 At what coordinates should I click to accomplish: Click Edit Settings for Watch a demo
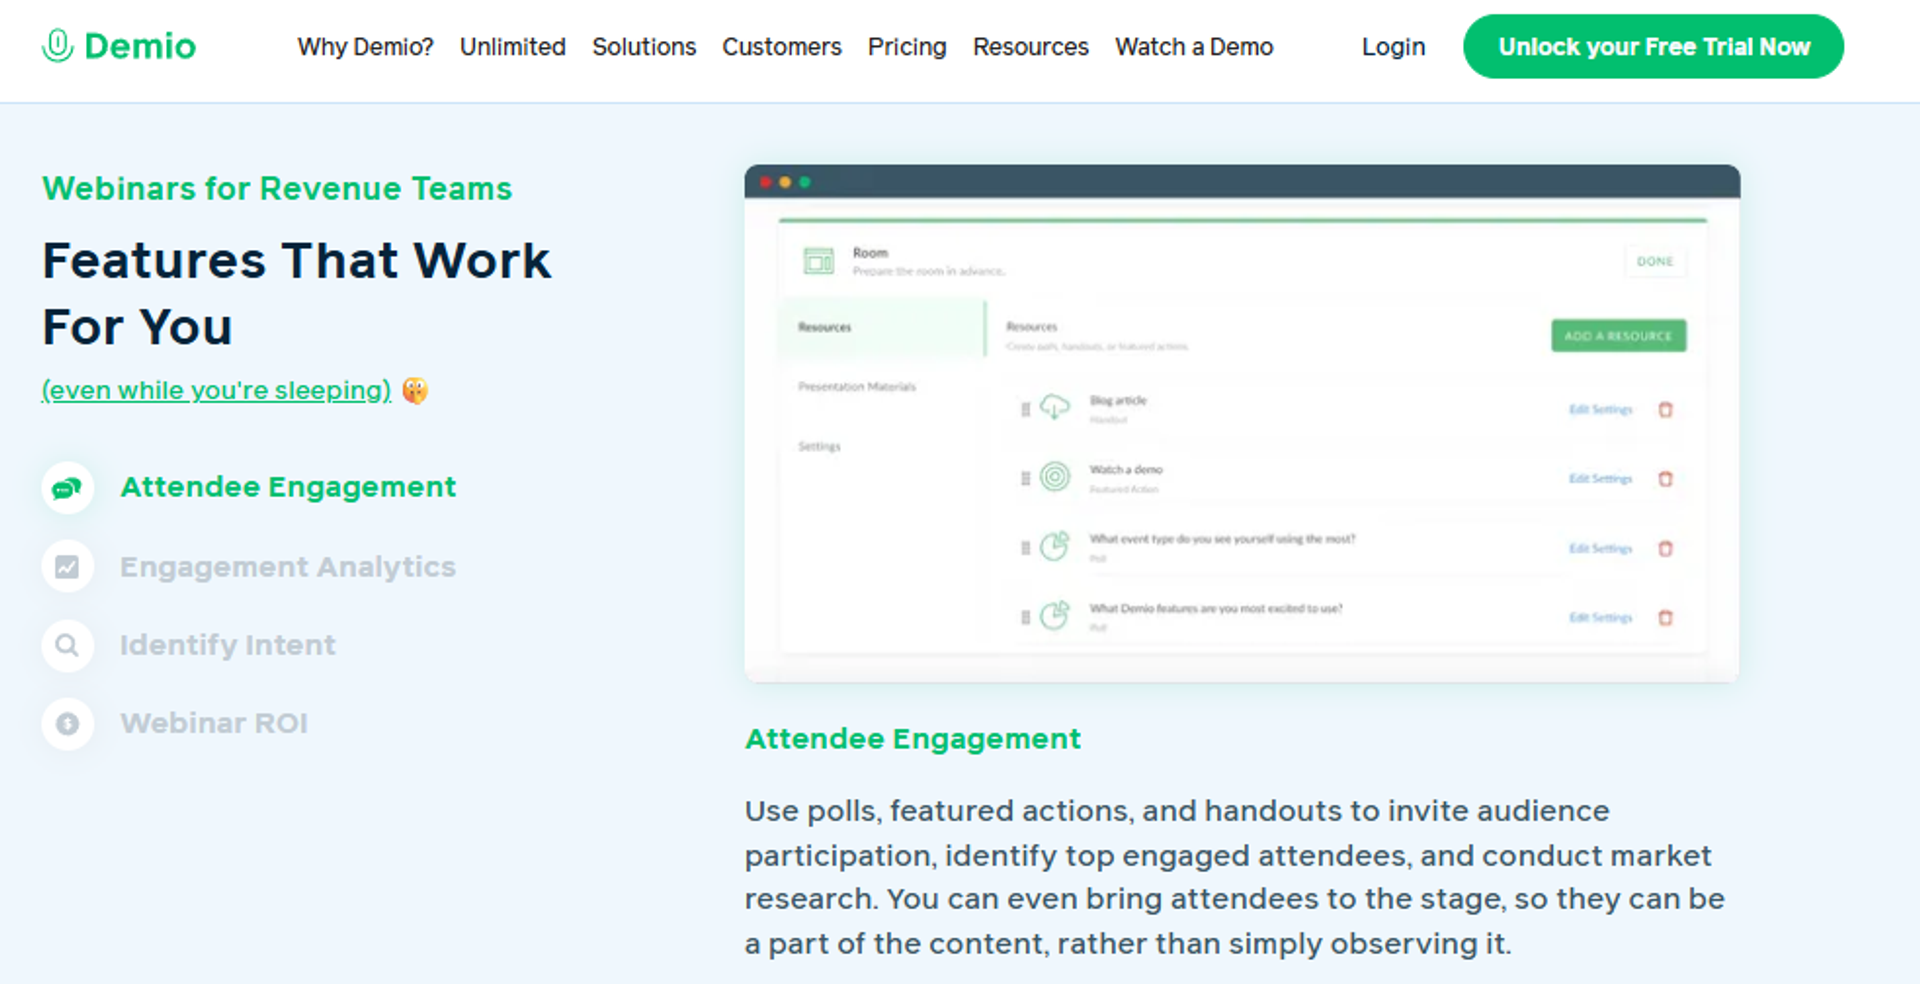click(x=1600, y=478)
